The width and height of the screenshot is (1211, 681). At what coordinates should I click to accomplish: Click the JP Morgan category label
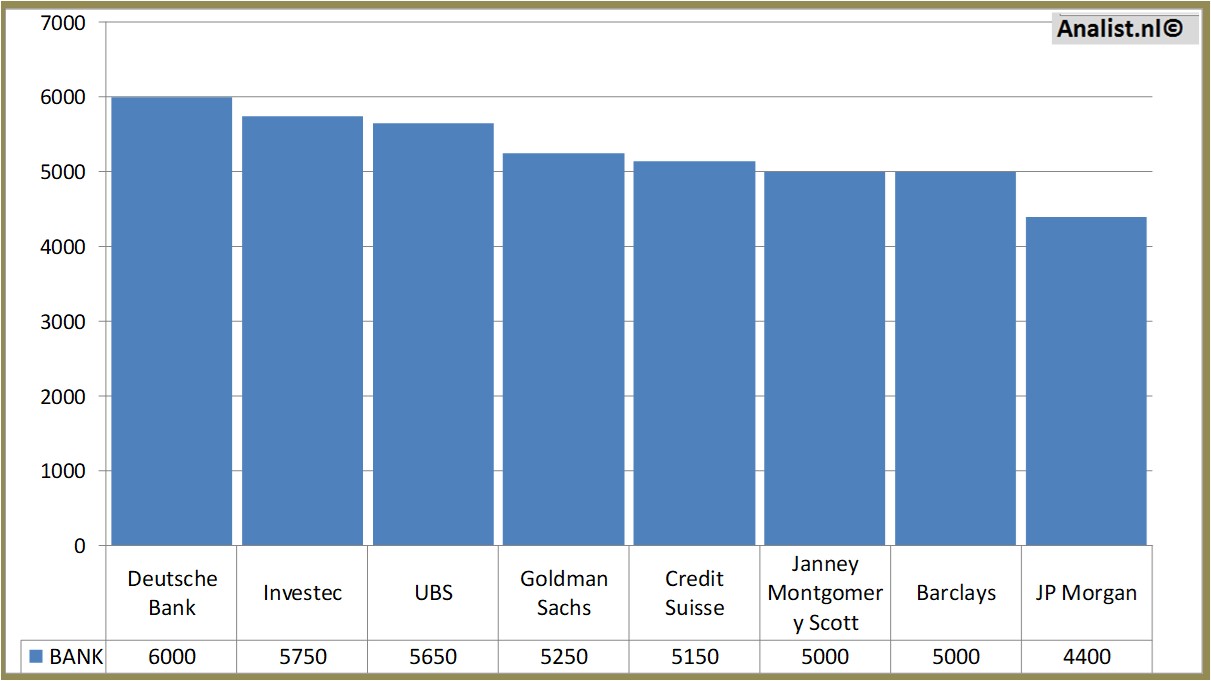pos(1086,593)
